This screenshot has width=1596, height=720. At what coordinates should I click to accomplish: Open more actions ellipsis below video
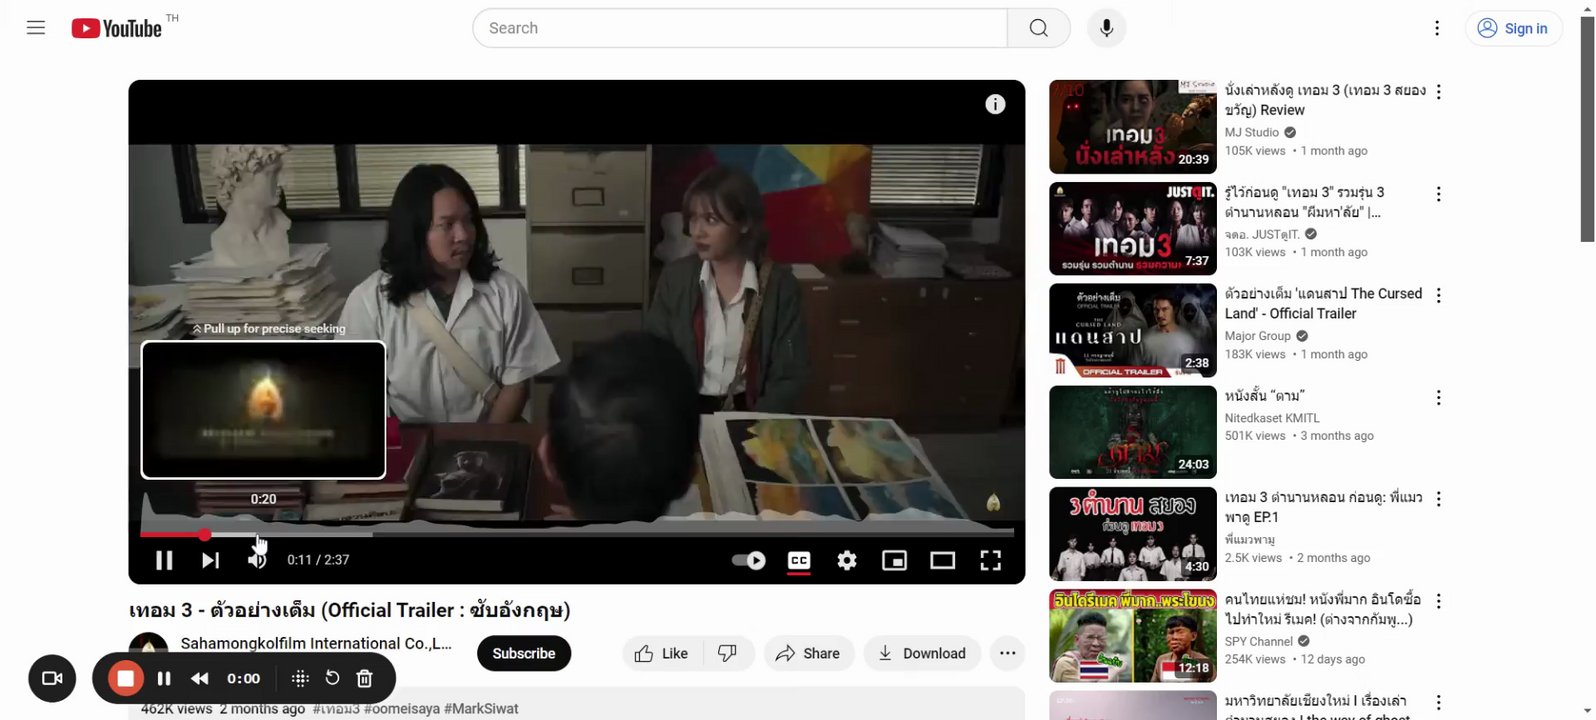click(1007, 653)
